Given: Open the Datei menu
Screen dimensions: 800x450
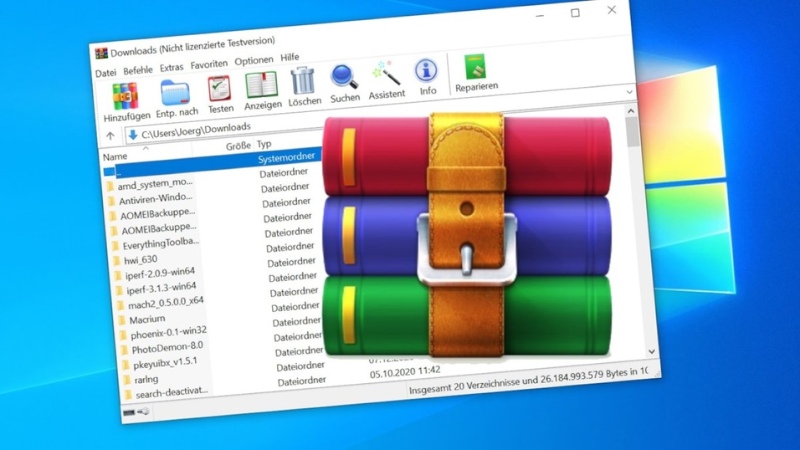Looking at the screenshot, I should click(105, 73).
